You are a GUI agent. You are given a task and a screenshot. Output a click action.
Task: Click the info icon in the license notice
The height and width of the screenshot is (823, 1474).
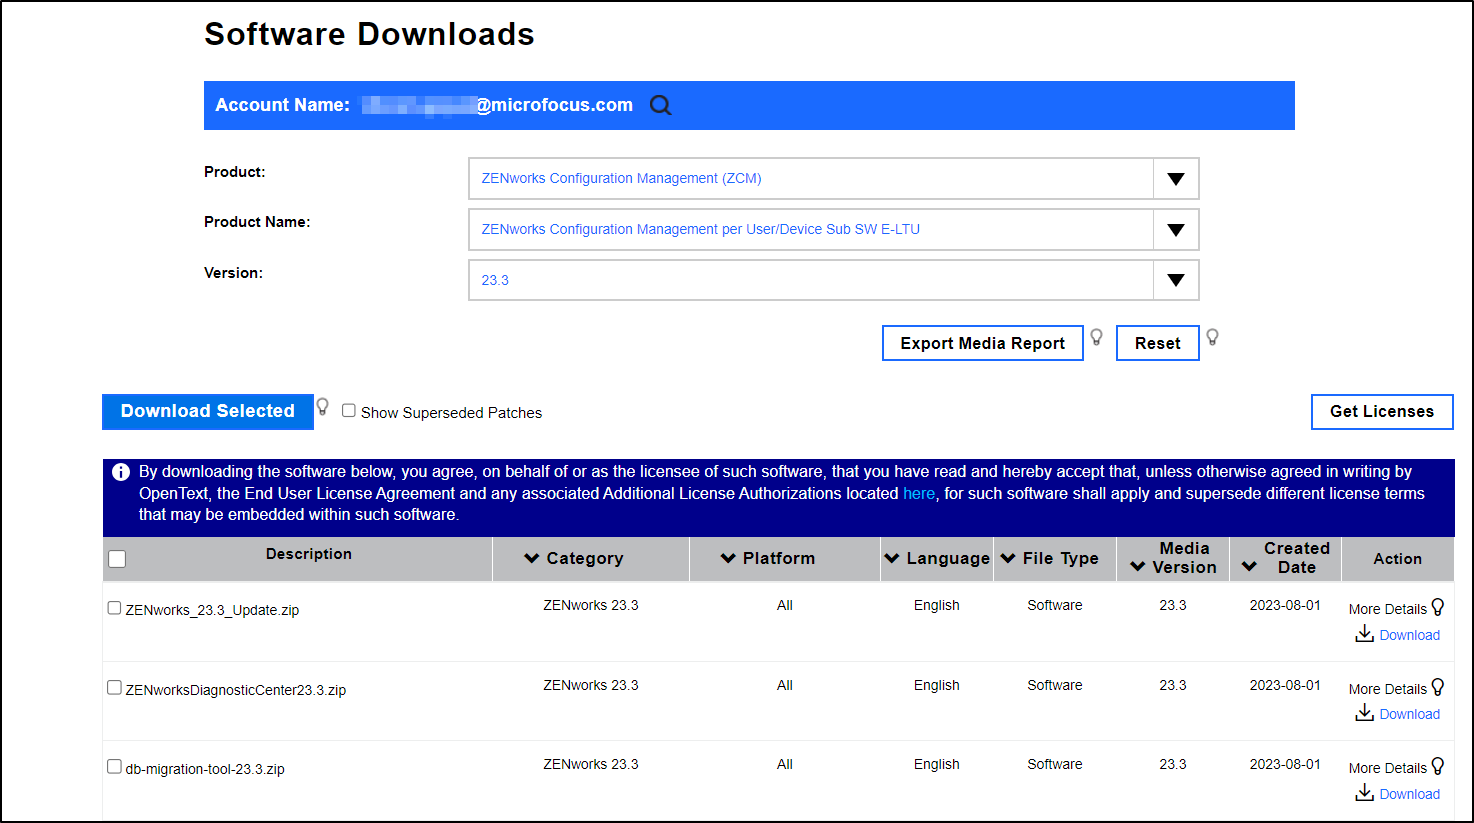[x=121, y=472]
